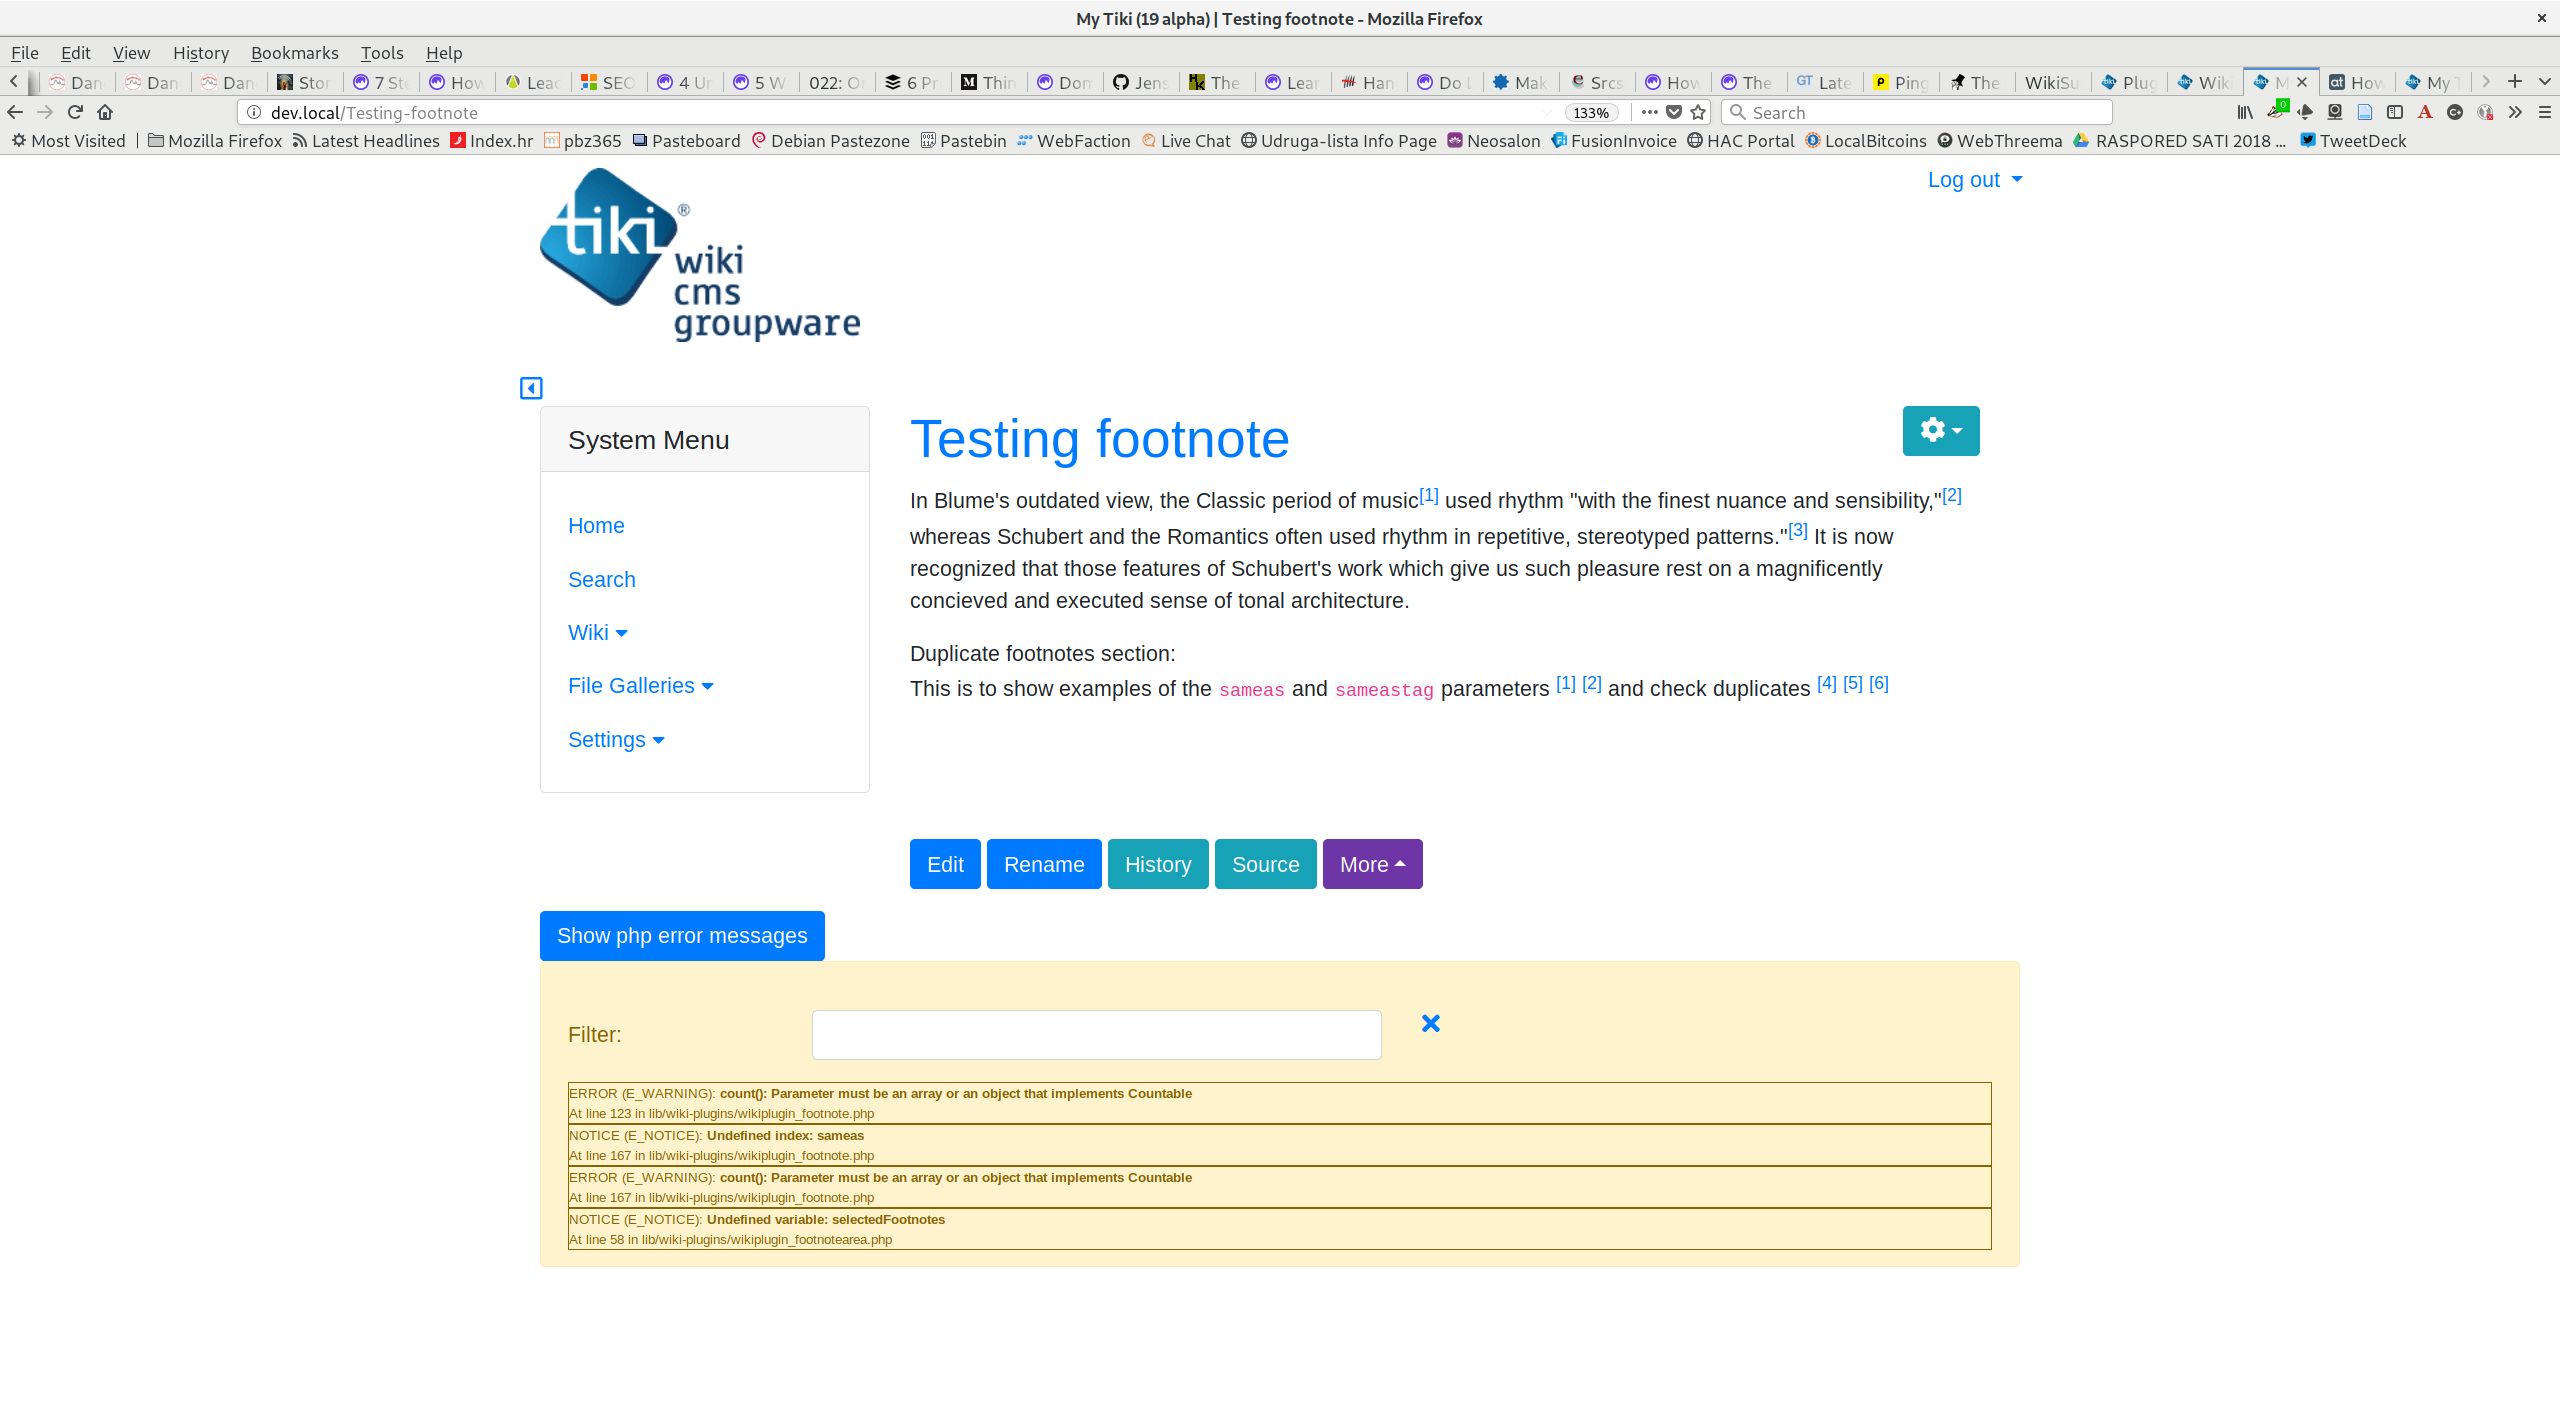Viewport: 2560px width, 1413px height.
Task: Open the red letter A extension
Action: point(2425,112)
